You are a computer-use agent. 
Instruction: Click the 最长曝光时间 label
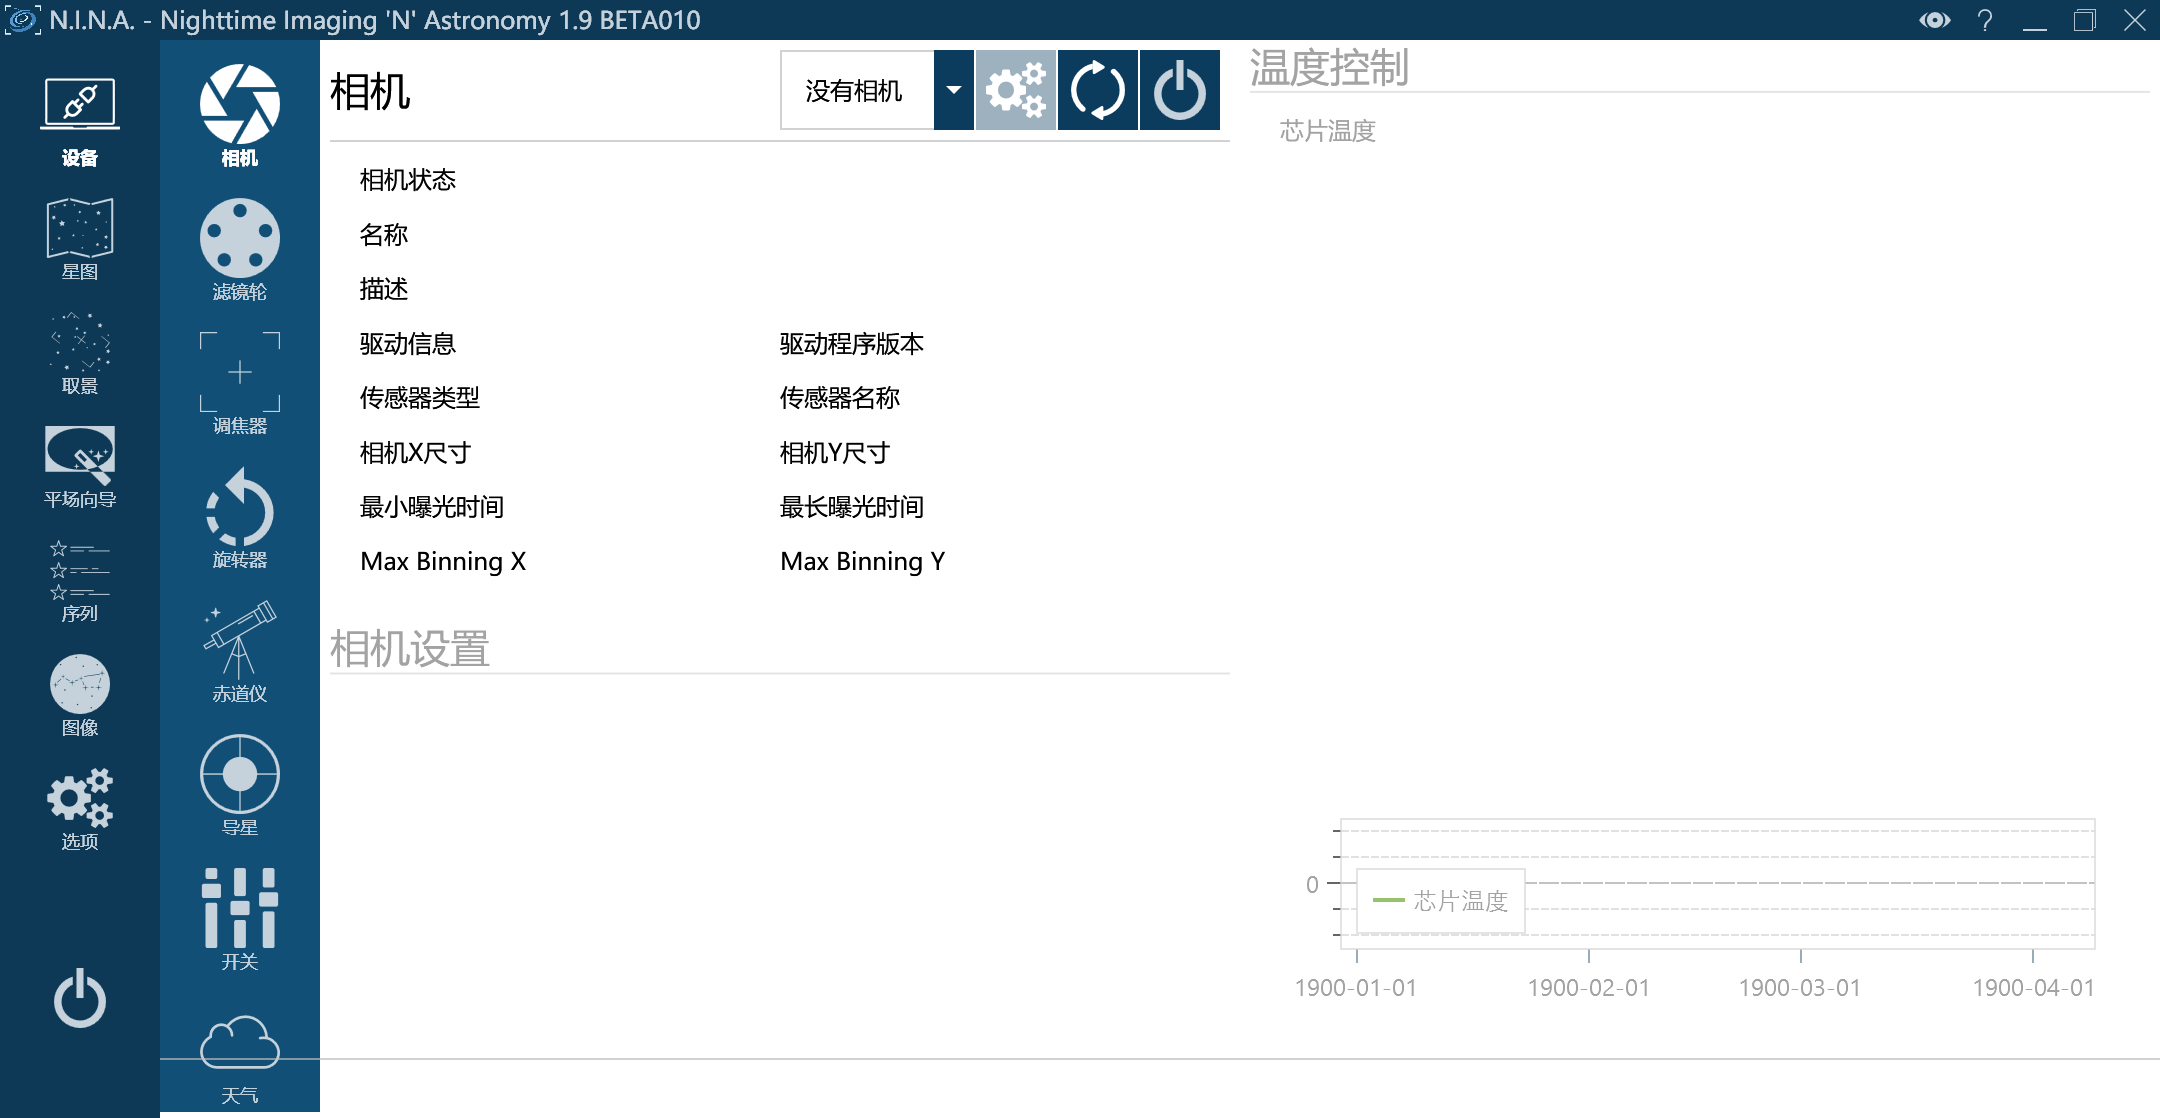852,507
